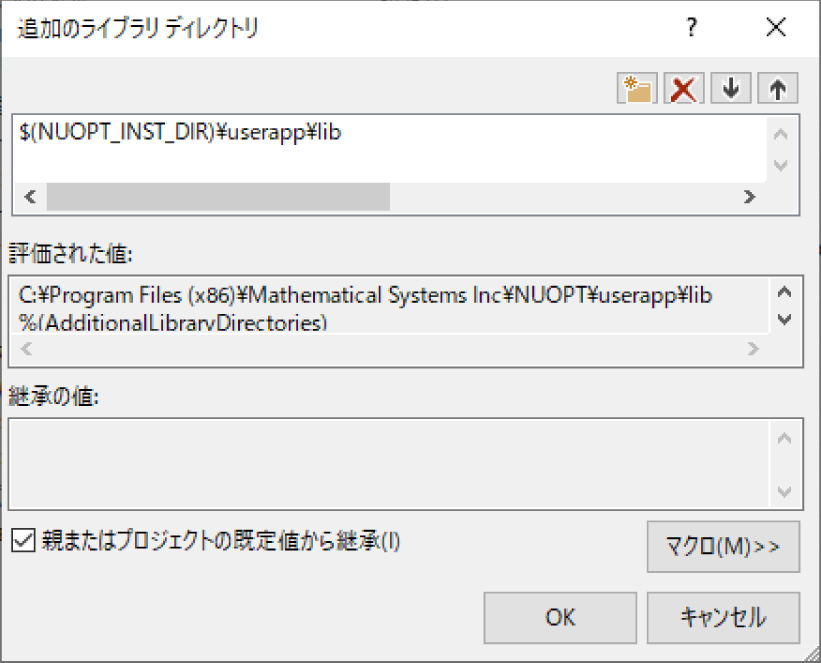Move the line down with the down arrow

(731, 89)
